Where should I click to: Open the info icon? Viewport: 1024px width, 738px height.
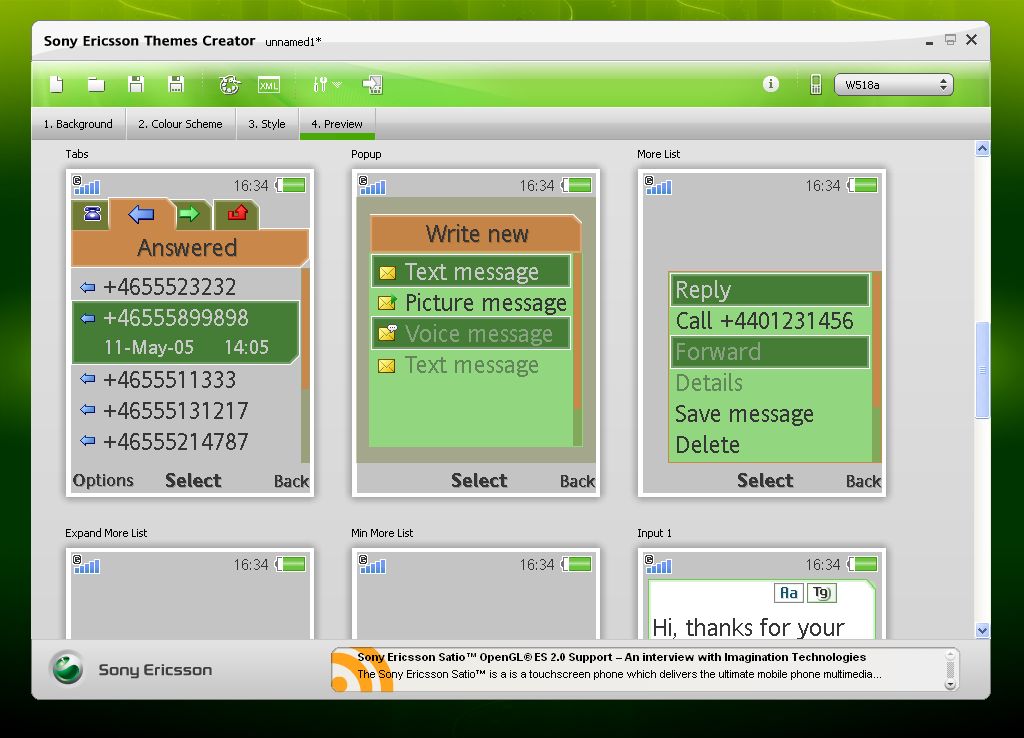pos(771,84)
